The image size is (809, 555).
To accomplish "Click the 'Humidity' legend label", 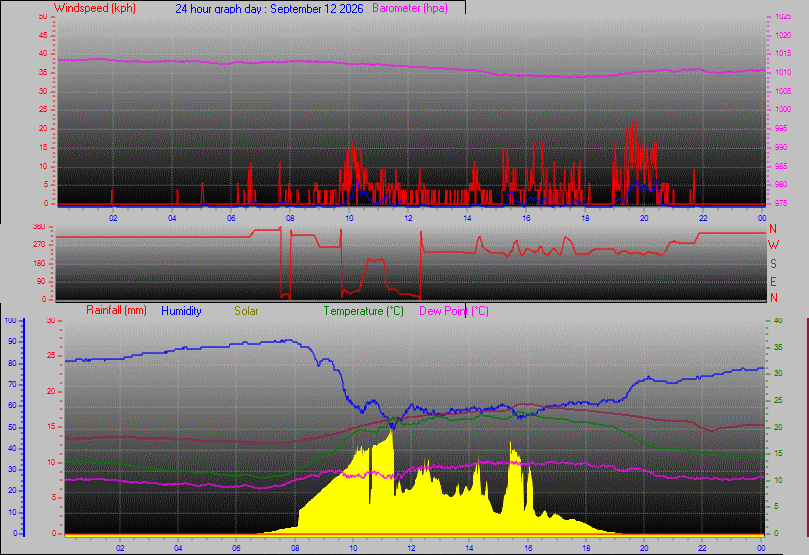I will coord(181,311).
